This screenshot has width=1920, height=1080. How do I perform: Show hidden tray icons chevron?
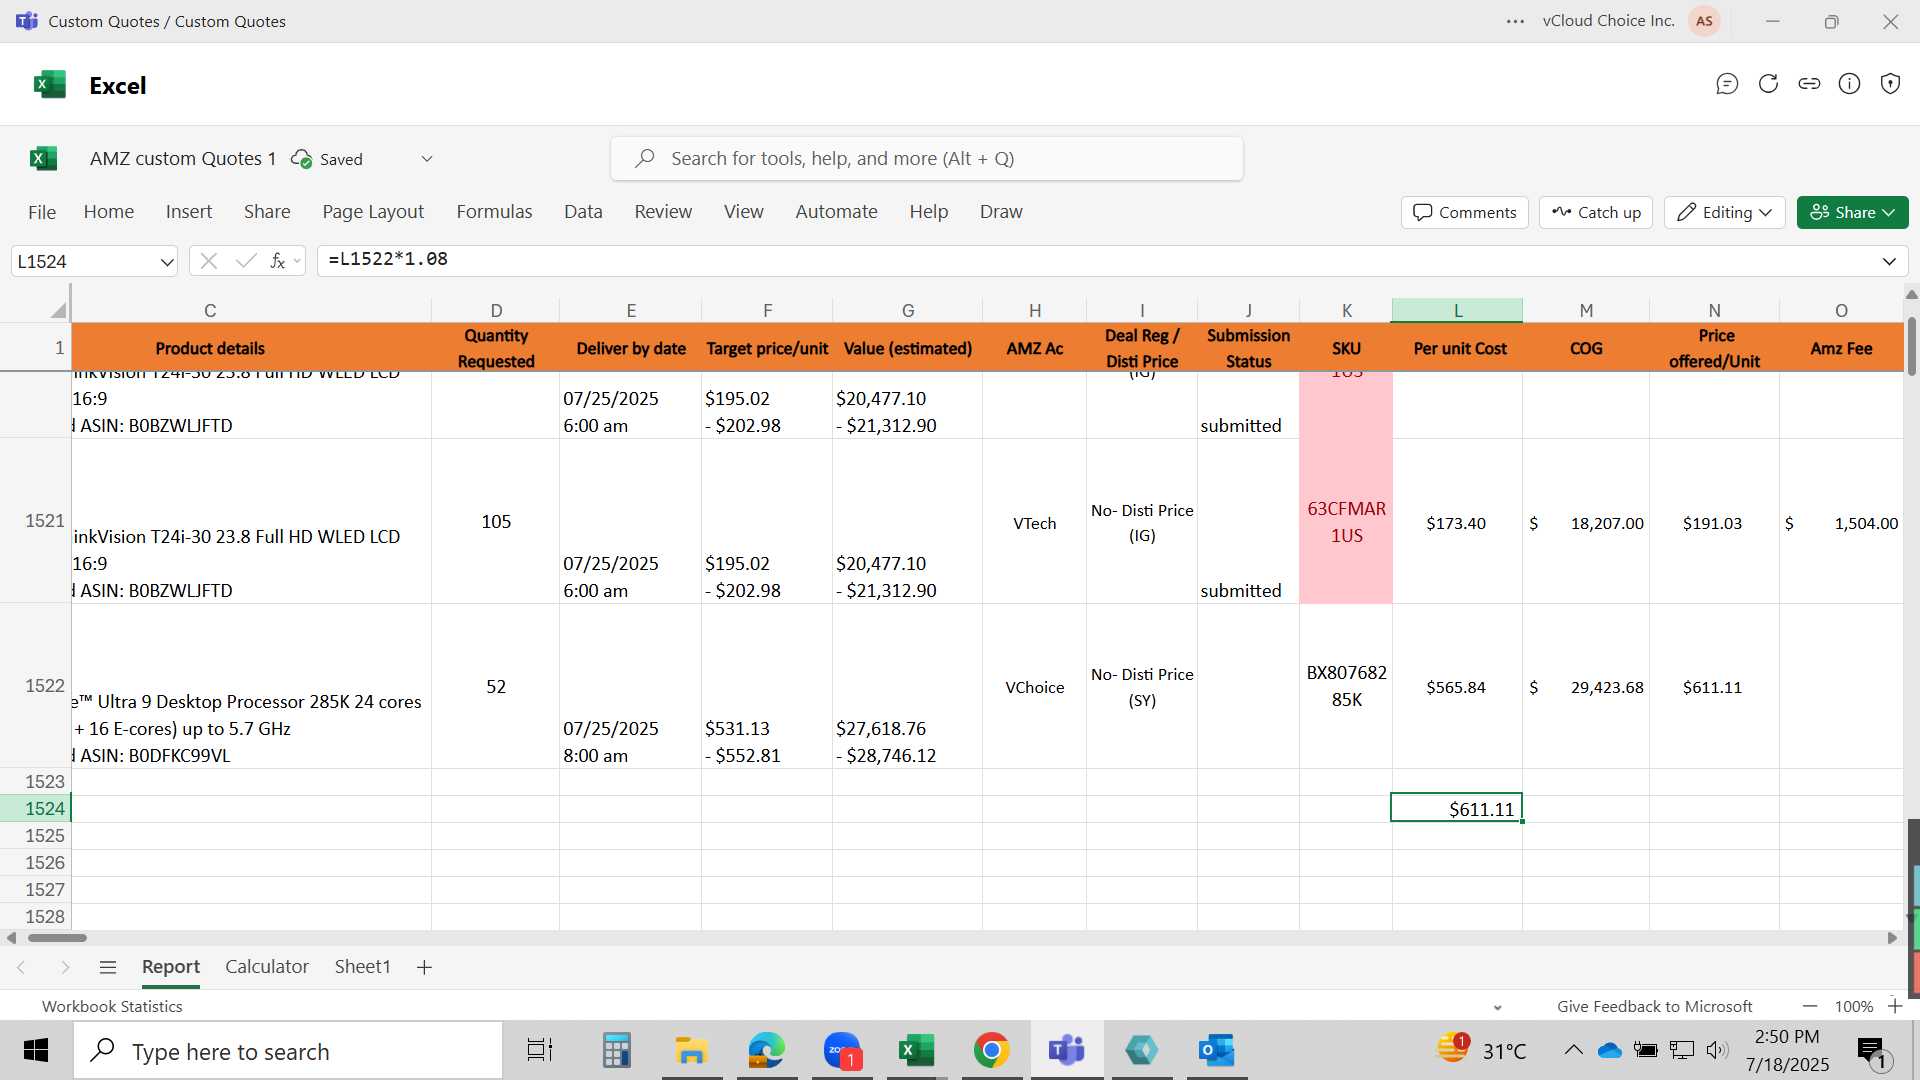point(1573,1050)
